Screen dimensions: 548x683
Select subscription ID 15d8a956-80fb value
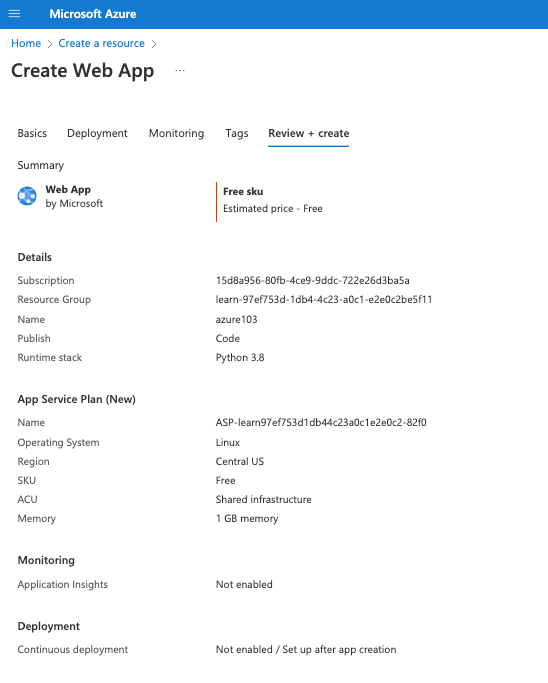(313, 281)
